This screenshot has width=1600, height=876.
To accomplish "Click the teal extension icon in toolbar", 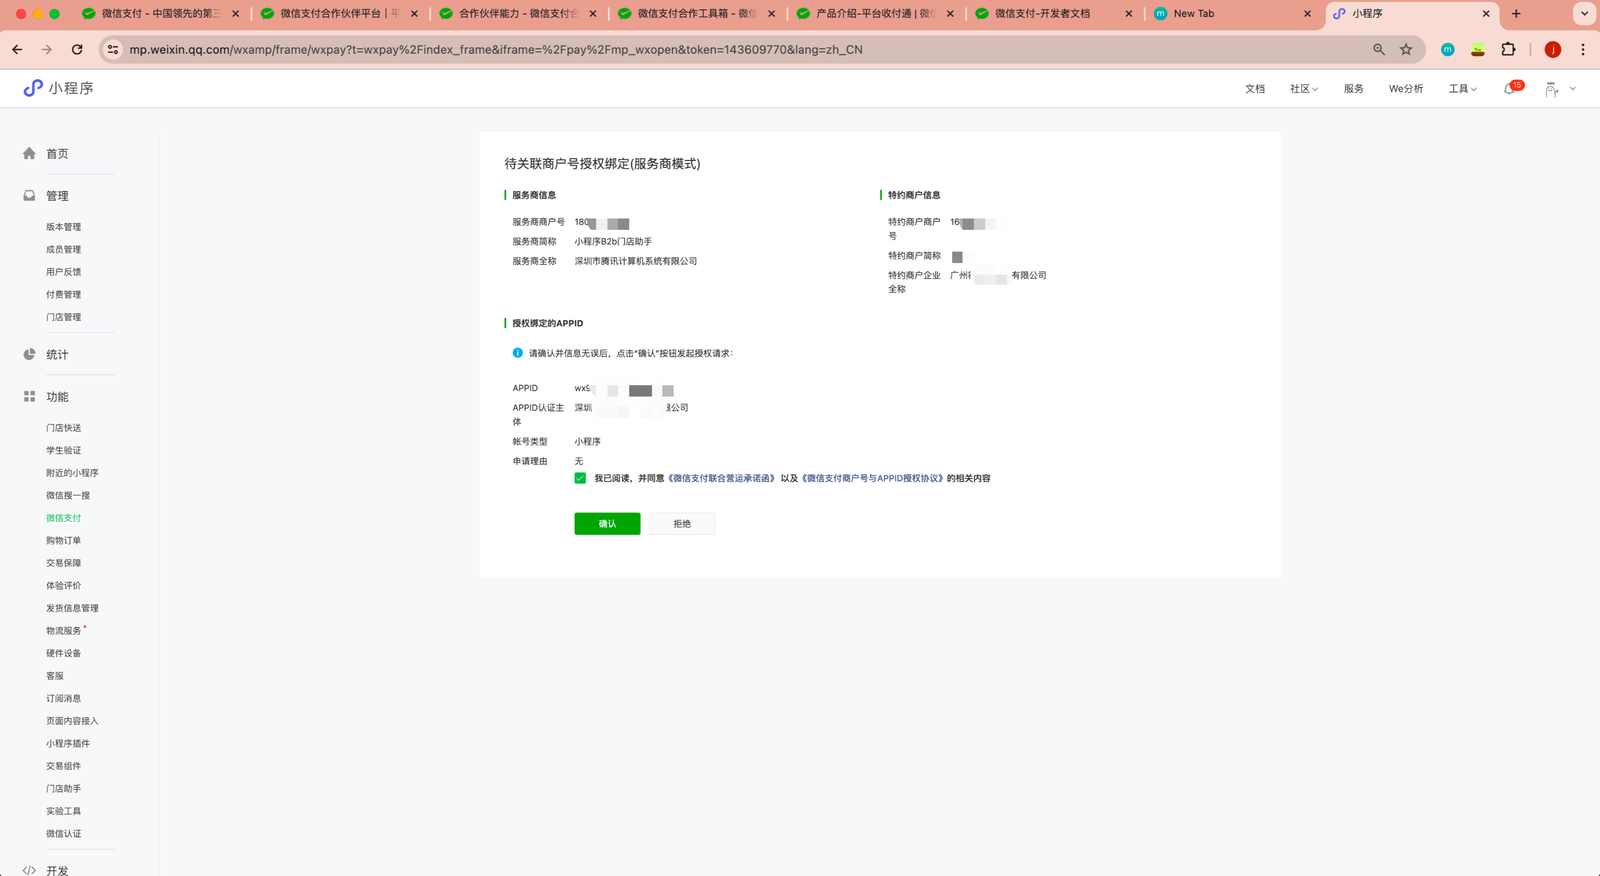I will point(1447,49).
